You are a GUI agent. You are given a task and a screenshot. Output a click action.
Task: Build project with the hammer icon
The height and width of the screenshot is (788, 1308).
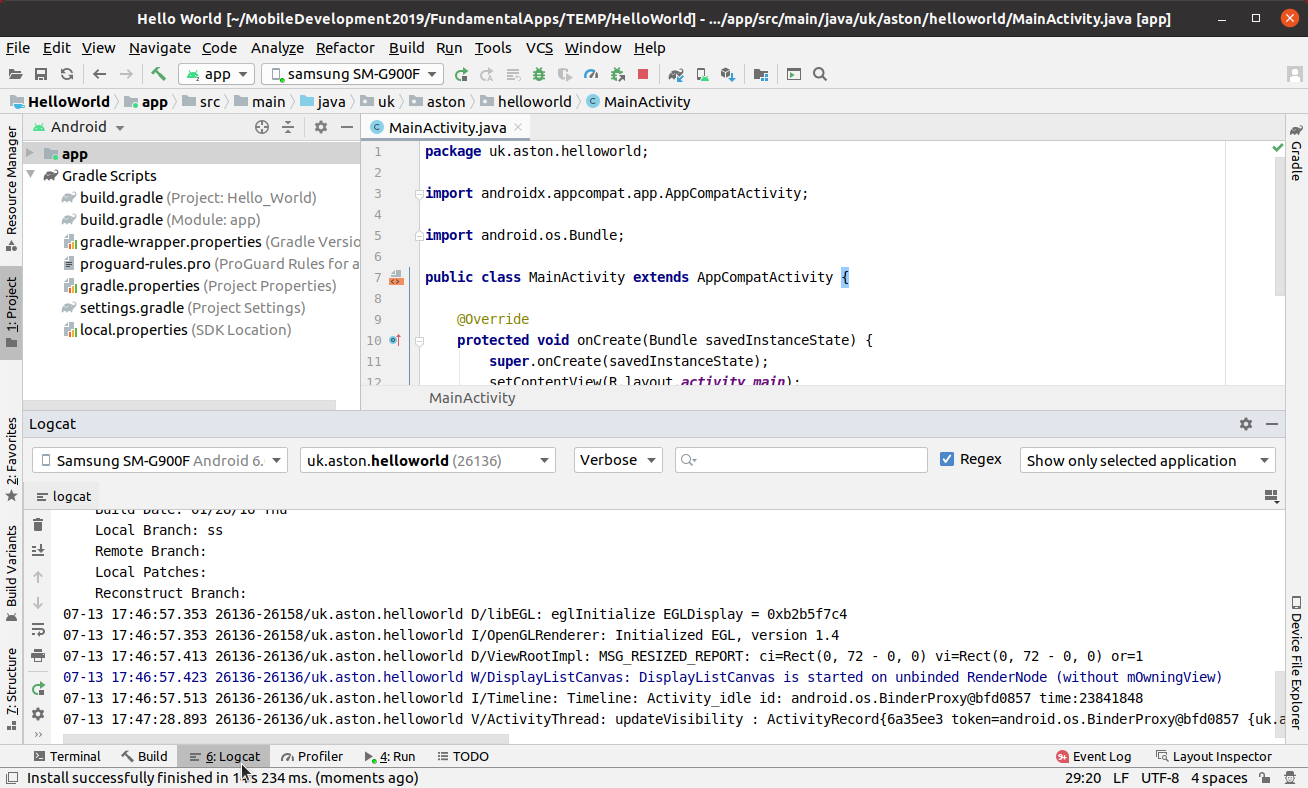(x=158, y=74)
